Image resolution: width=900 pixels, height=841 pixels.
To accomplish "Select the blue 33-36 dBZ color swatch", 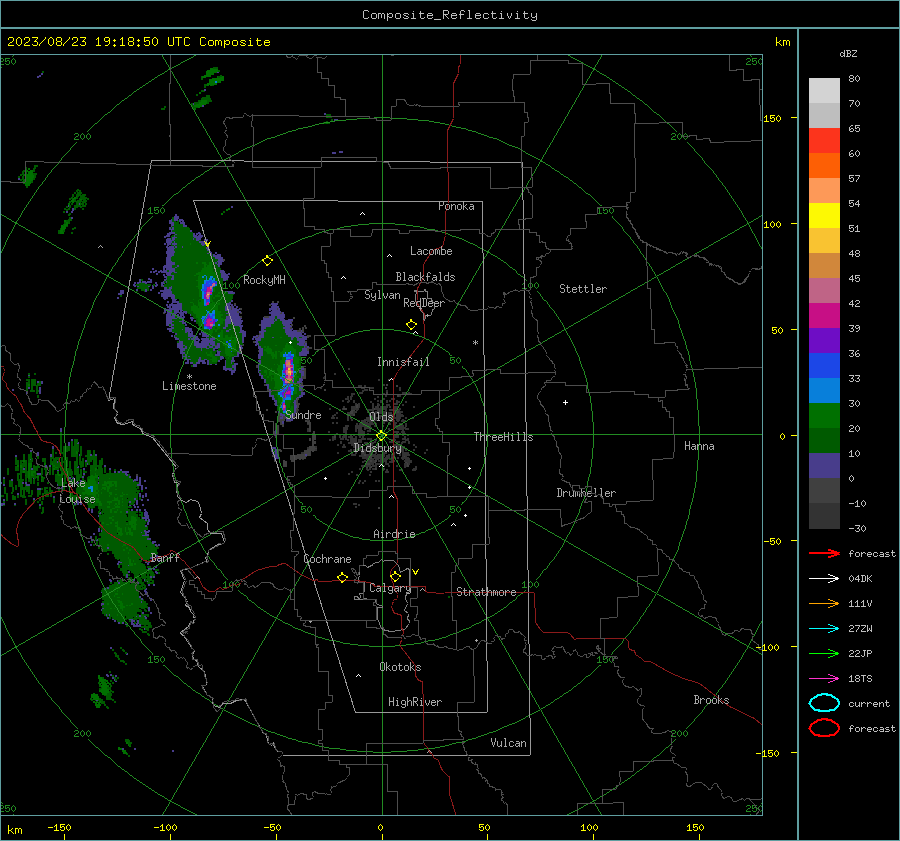I will (824, 366).
